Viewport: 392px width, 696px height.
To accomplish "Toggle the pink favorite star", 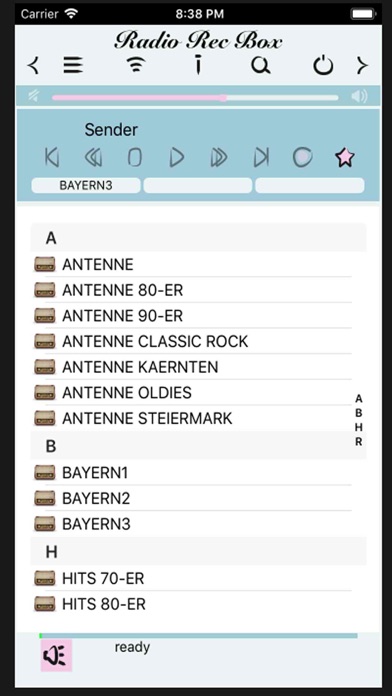I will click(x=345, y=158).
